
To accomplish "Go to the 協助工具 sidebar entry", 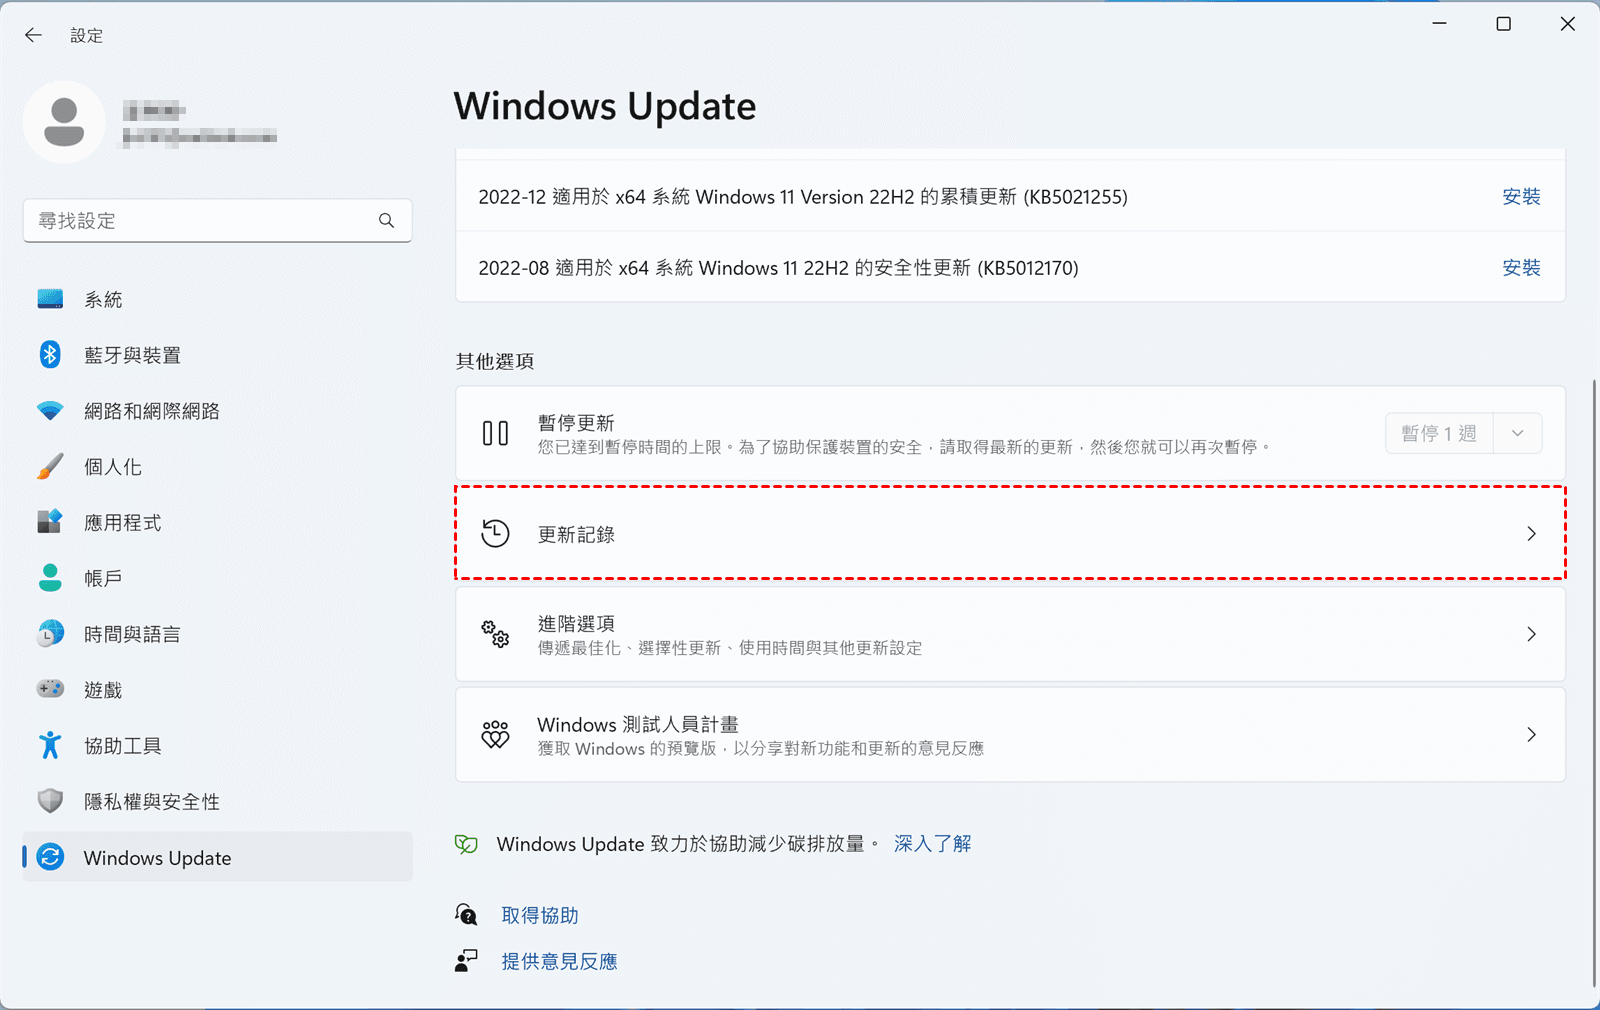I will coord(217,746).
